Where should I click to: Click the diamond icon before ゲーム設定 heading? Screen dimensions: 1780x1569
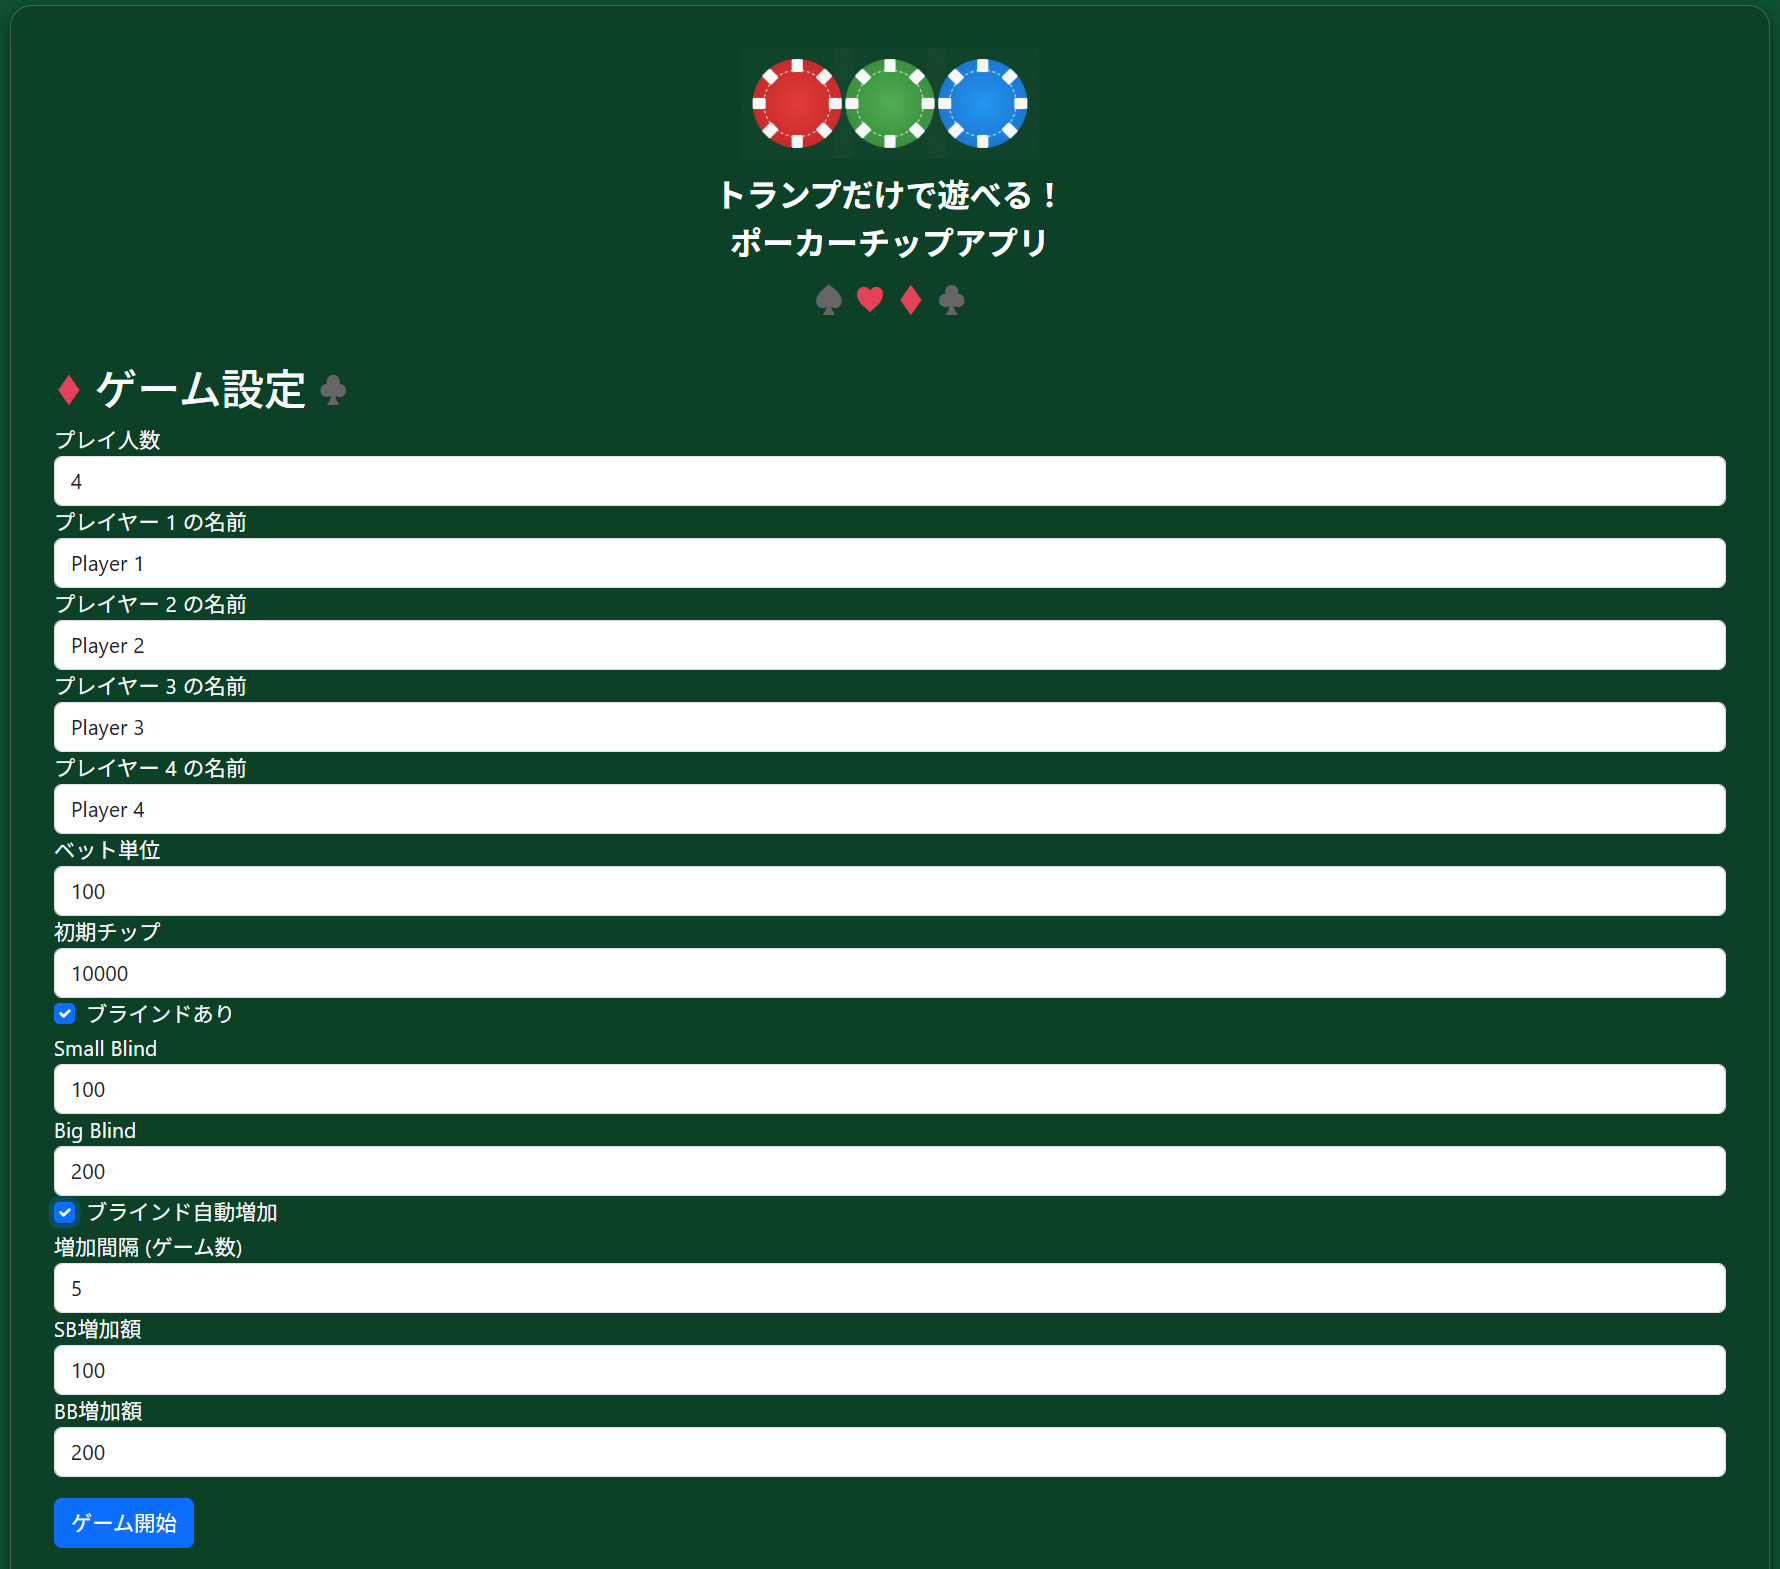tap(69, 390)
